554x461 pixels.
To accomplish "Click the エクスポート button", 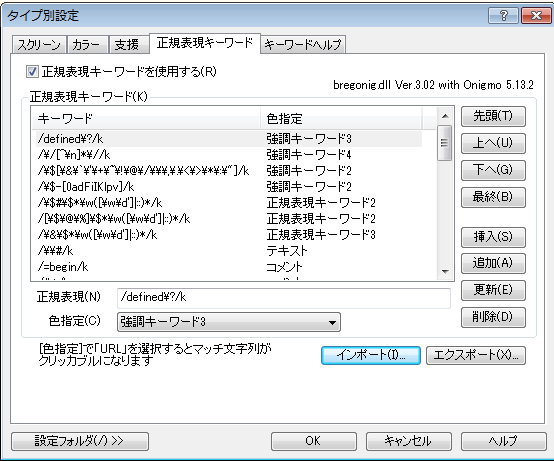I will click(476, 355).
